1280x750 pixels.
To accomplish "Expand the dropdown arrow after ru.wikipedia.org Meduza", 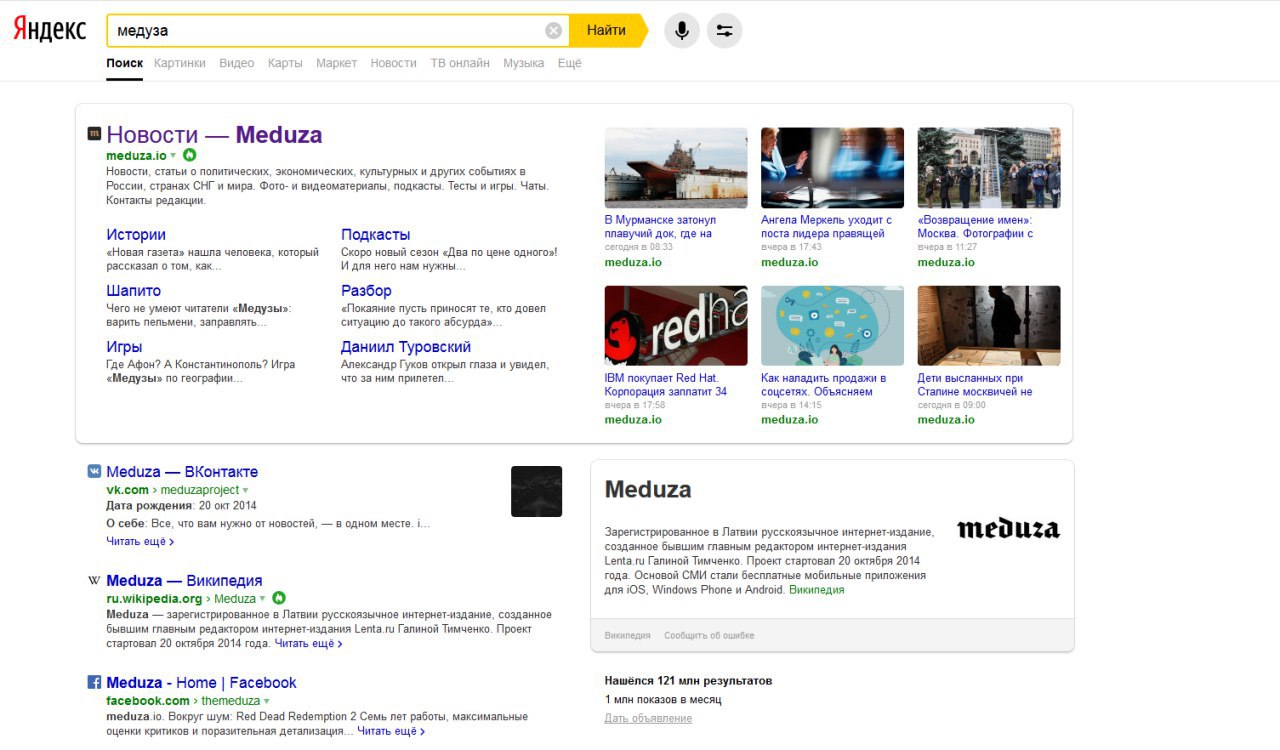I will 262,599.
